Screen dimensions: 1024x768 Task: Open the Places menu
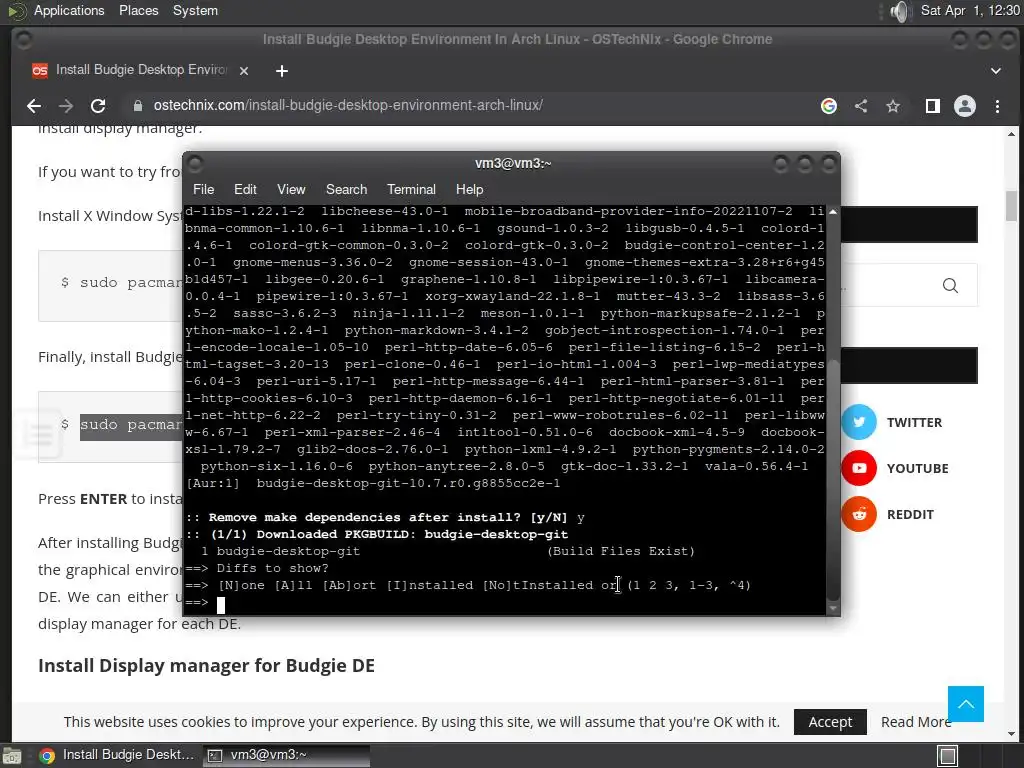138,11
